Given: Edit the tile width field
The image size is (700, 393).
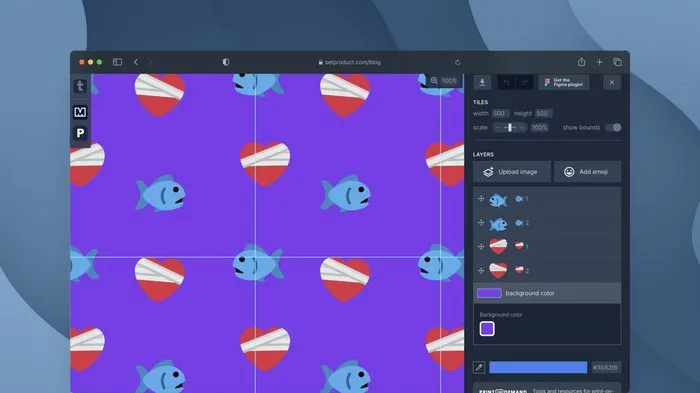Looking at the screenshot, I should [x=500, y=113].
